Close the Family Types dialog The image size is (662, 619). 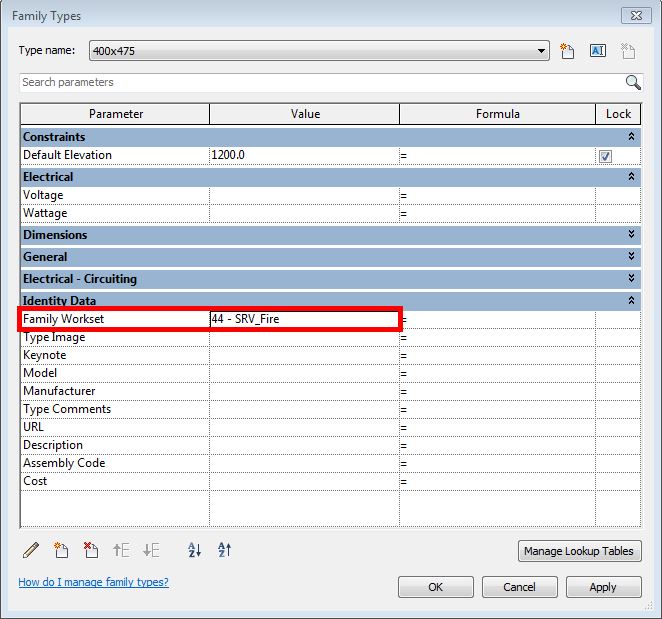(x=636, y=16)
